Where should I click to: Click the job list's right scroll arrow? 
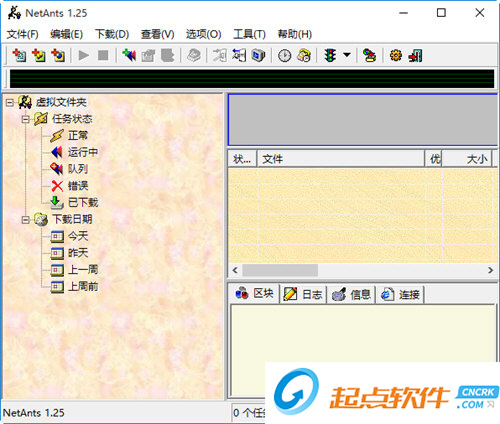490,270
